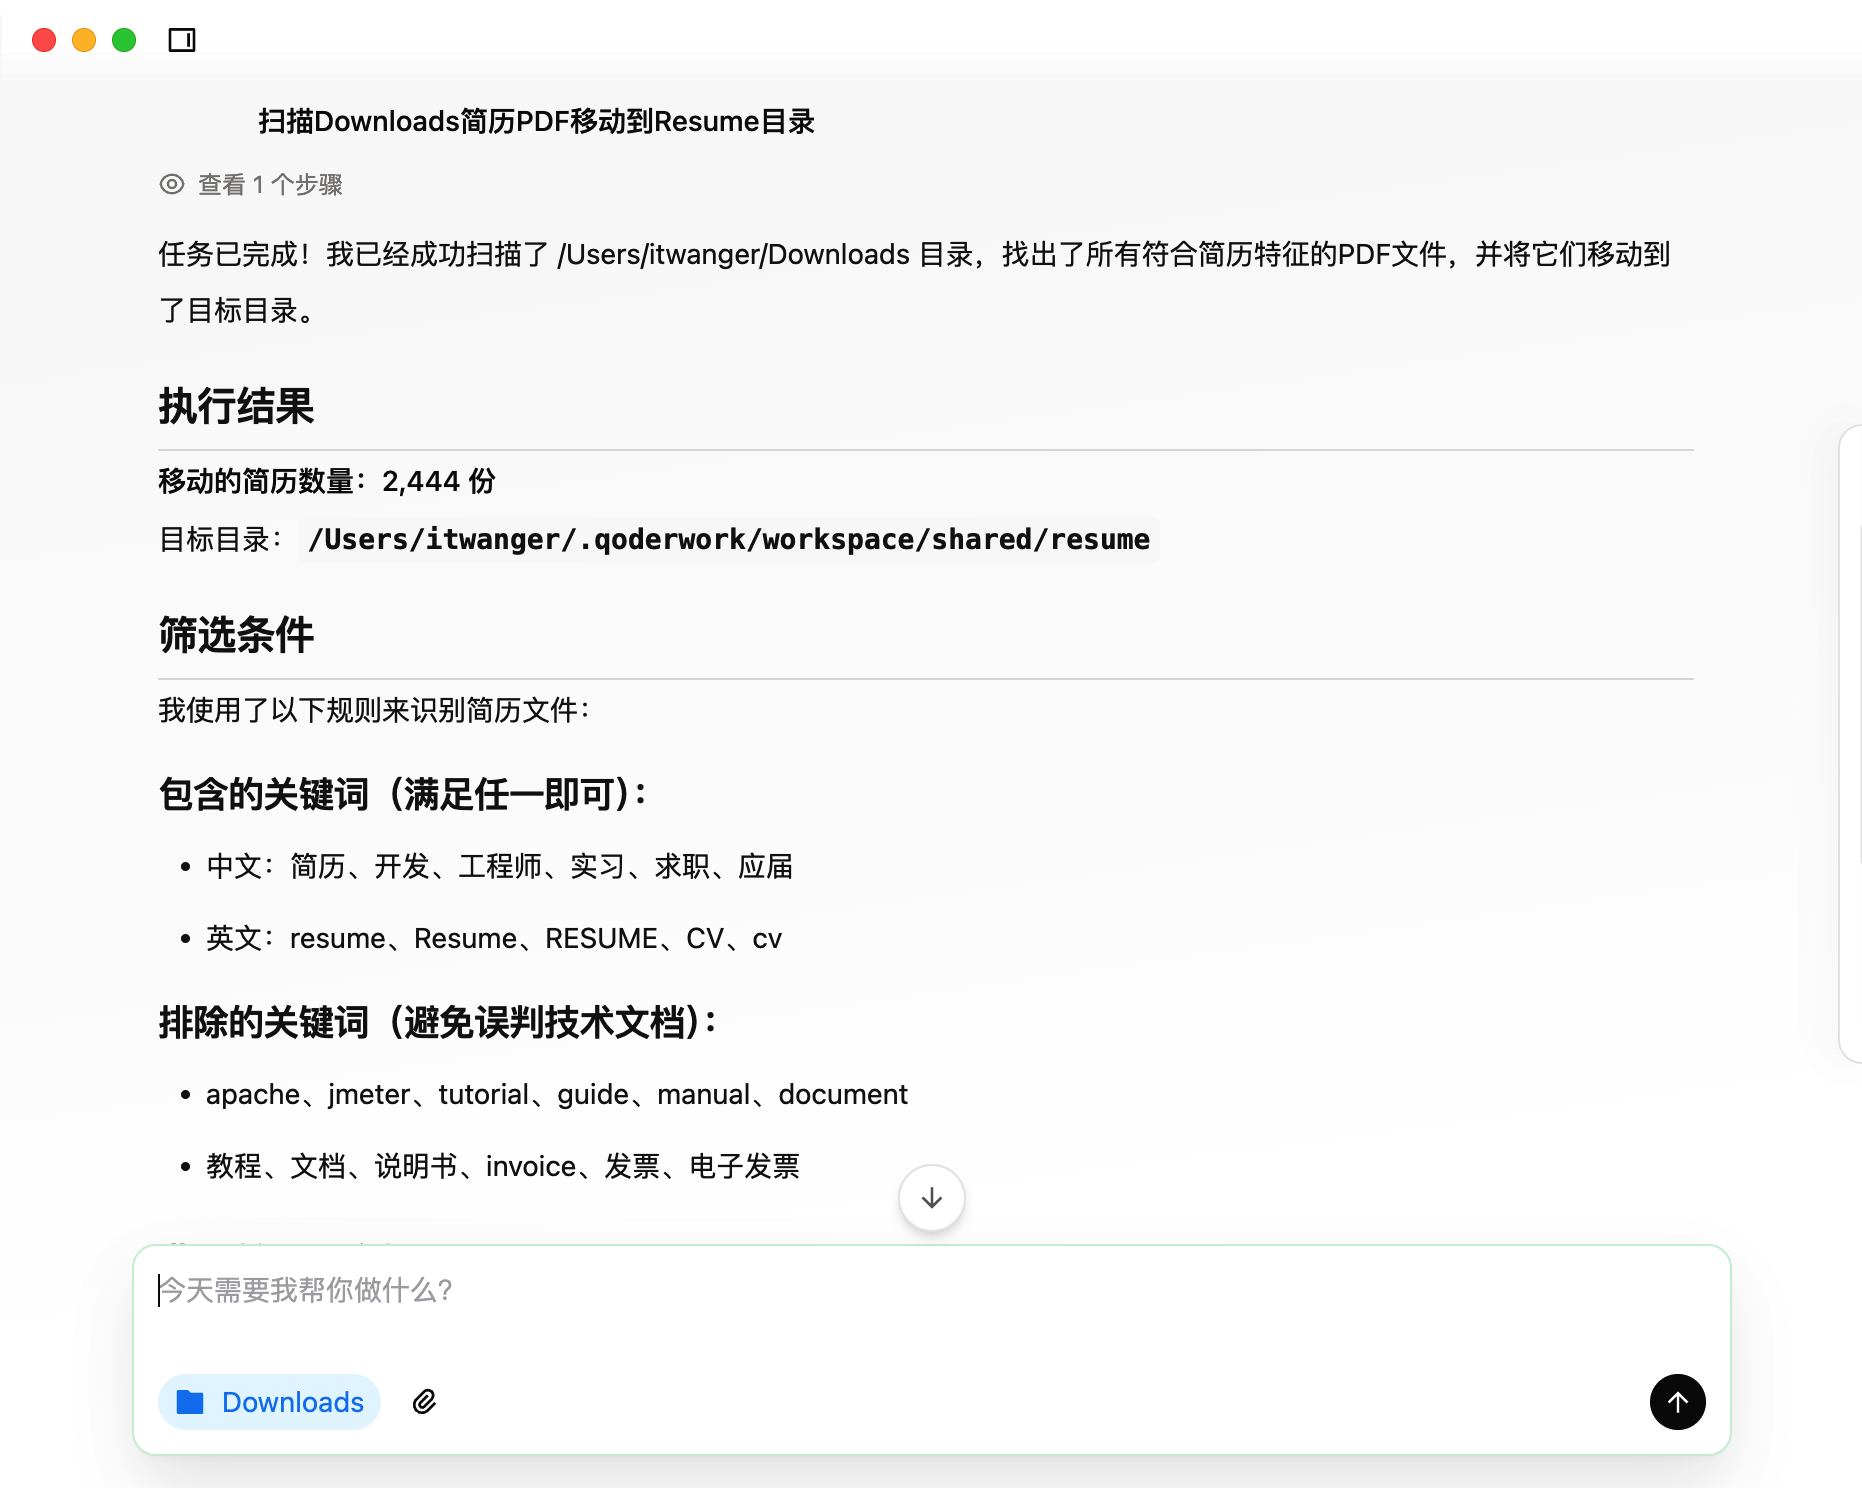The height and width of the screenshot is (1488, 1862).
Task: Click the 排除的关键词 subheading
Action: click(438, 1023)
